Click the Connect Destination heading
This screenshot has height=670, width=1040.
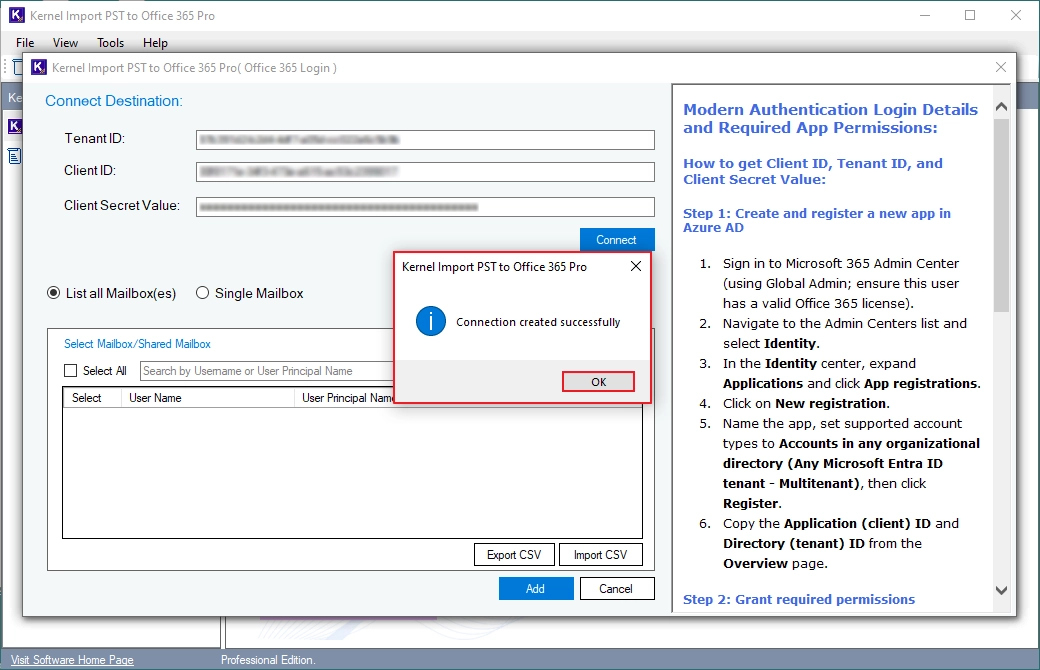(114, 101)
